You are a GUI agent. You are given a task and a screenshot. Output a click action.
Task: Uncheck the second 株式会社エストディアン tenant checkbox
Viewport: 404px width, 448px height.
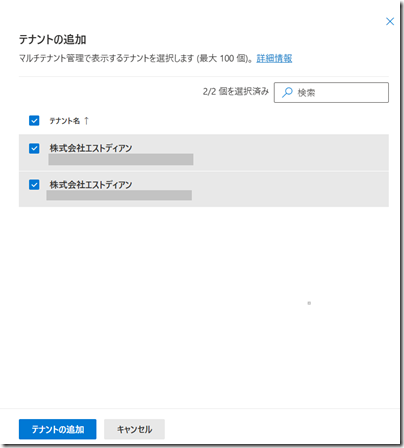(x=34, y=184)
